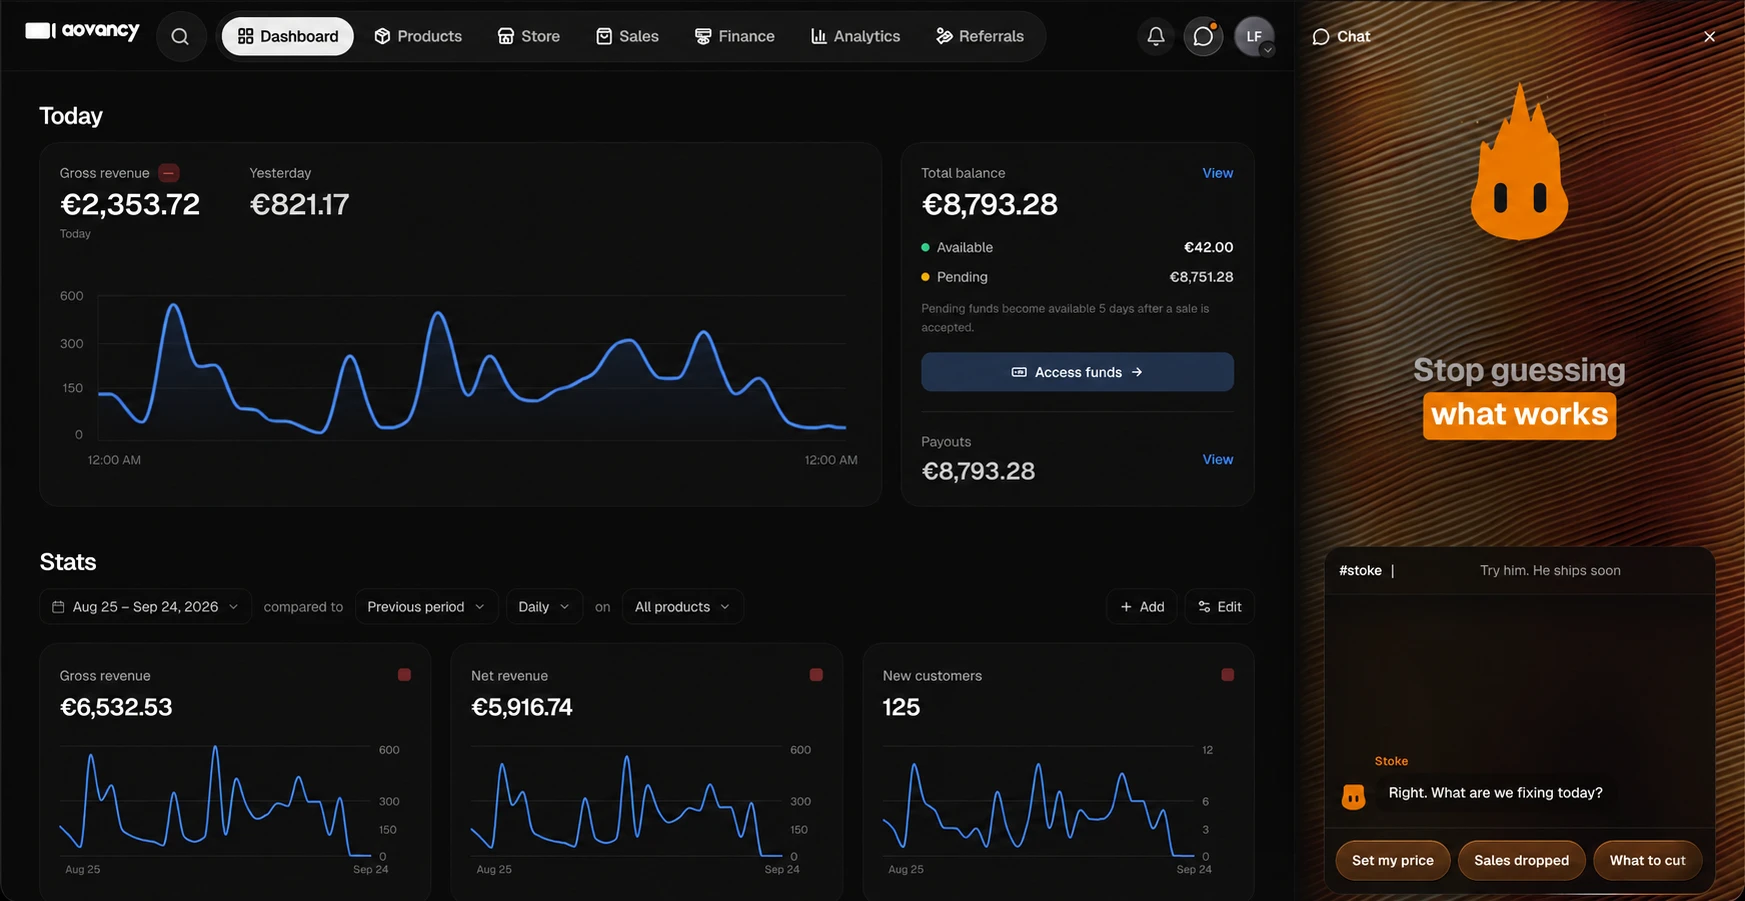Click View link next to Payouts
This screenshot has width=1745, height=901.
(1217, 459)
